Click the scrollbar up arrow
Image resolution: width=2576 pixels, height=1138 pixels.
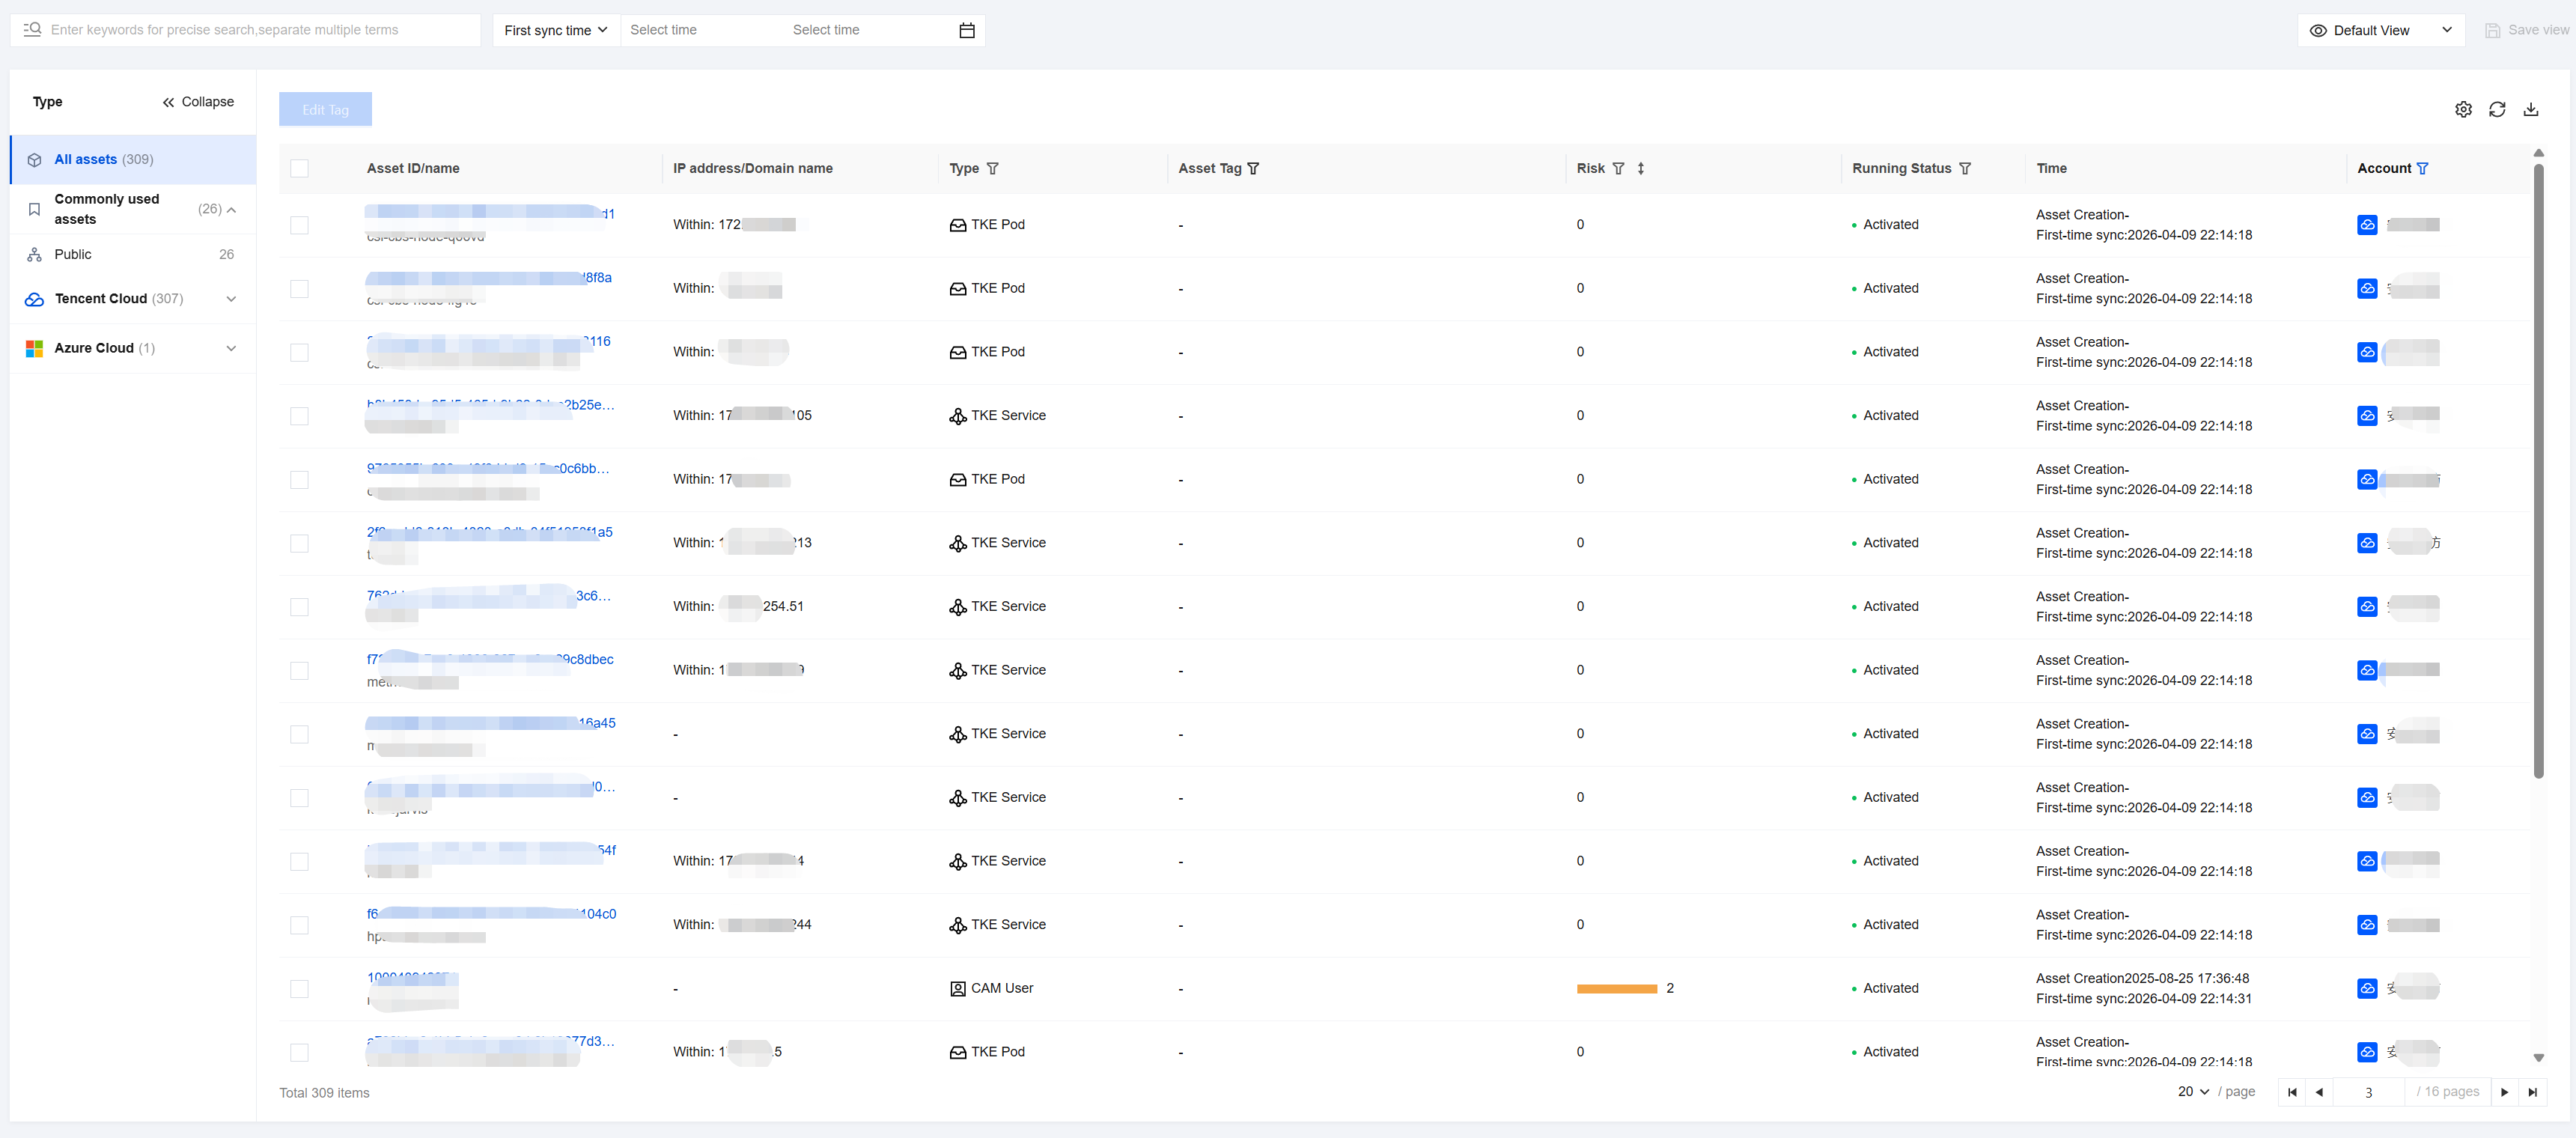(x=2538, y=153)
